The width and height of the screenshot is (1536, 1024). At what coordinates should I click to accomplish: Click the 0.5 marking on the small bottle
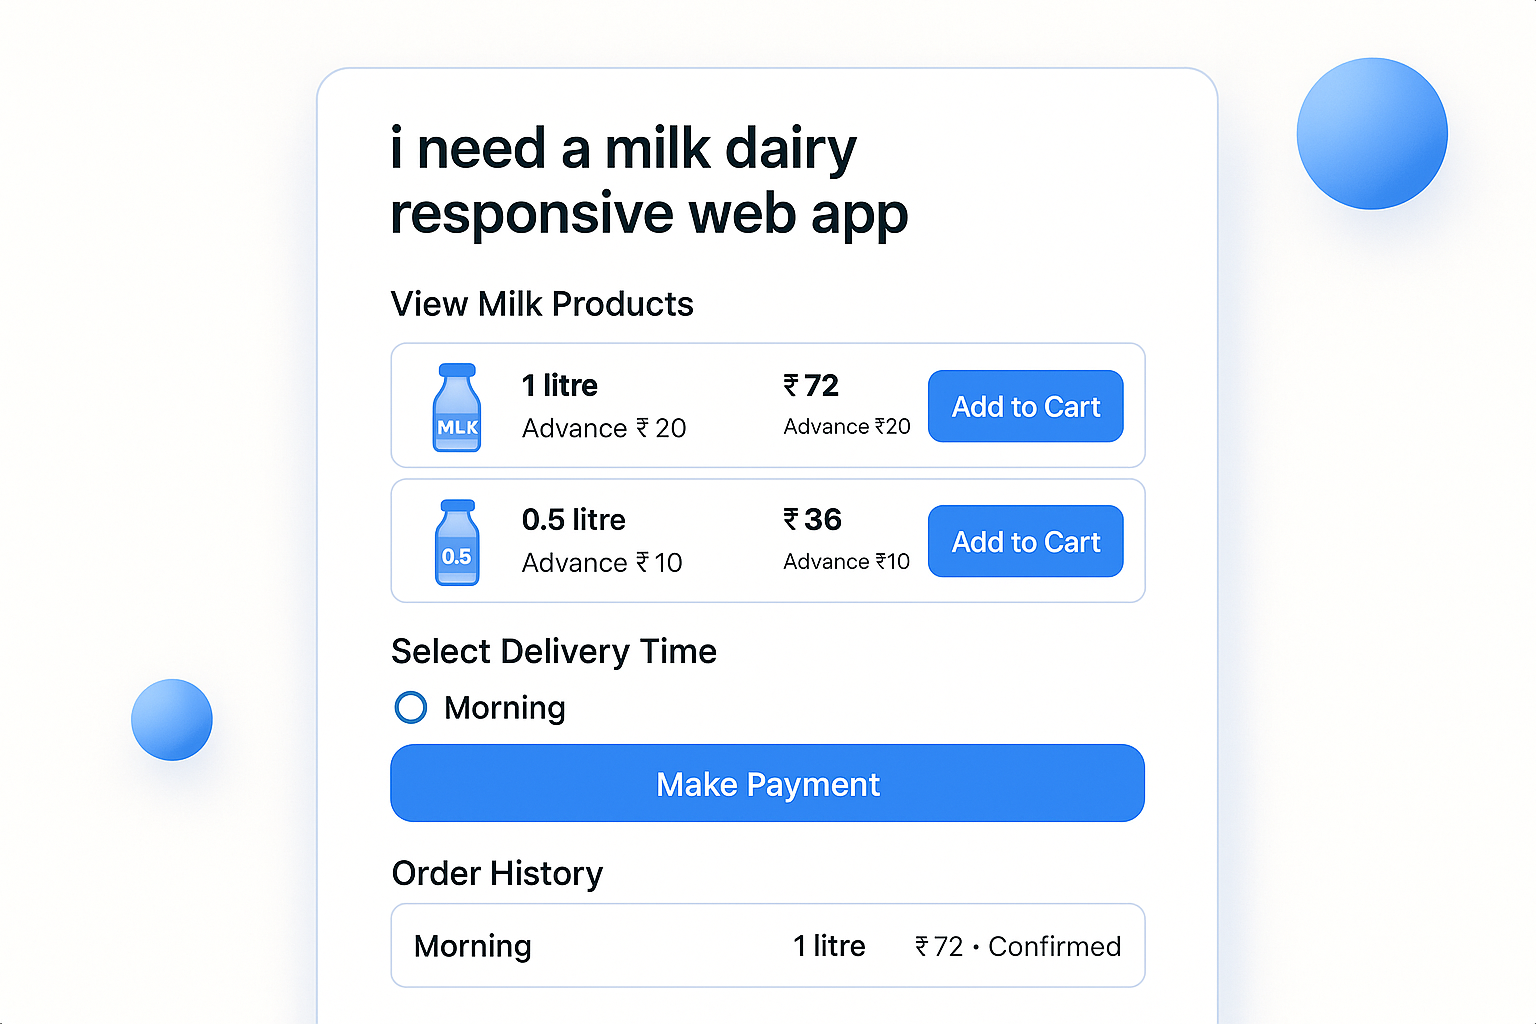coord(457,557)
